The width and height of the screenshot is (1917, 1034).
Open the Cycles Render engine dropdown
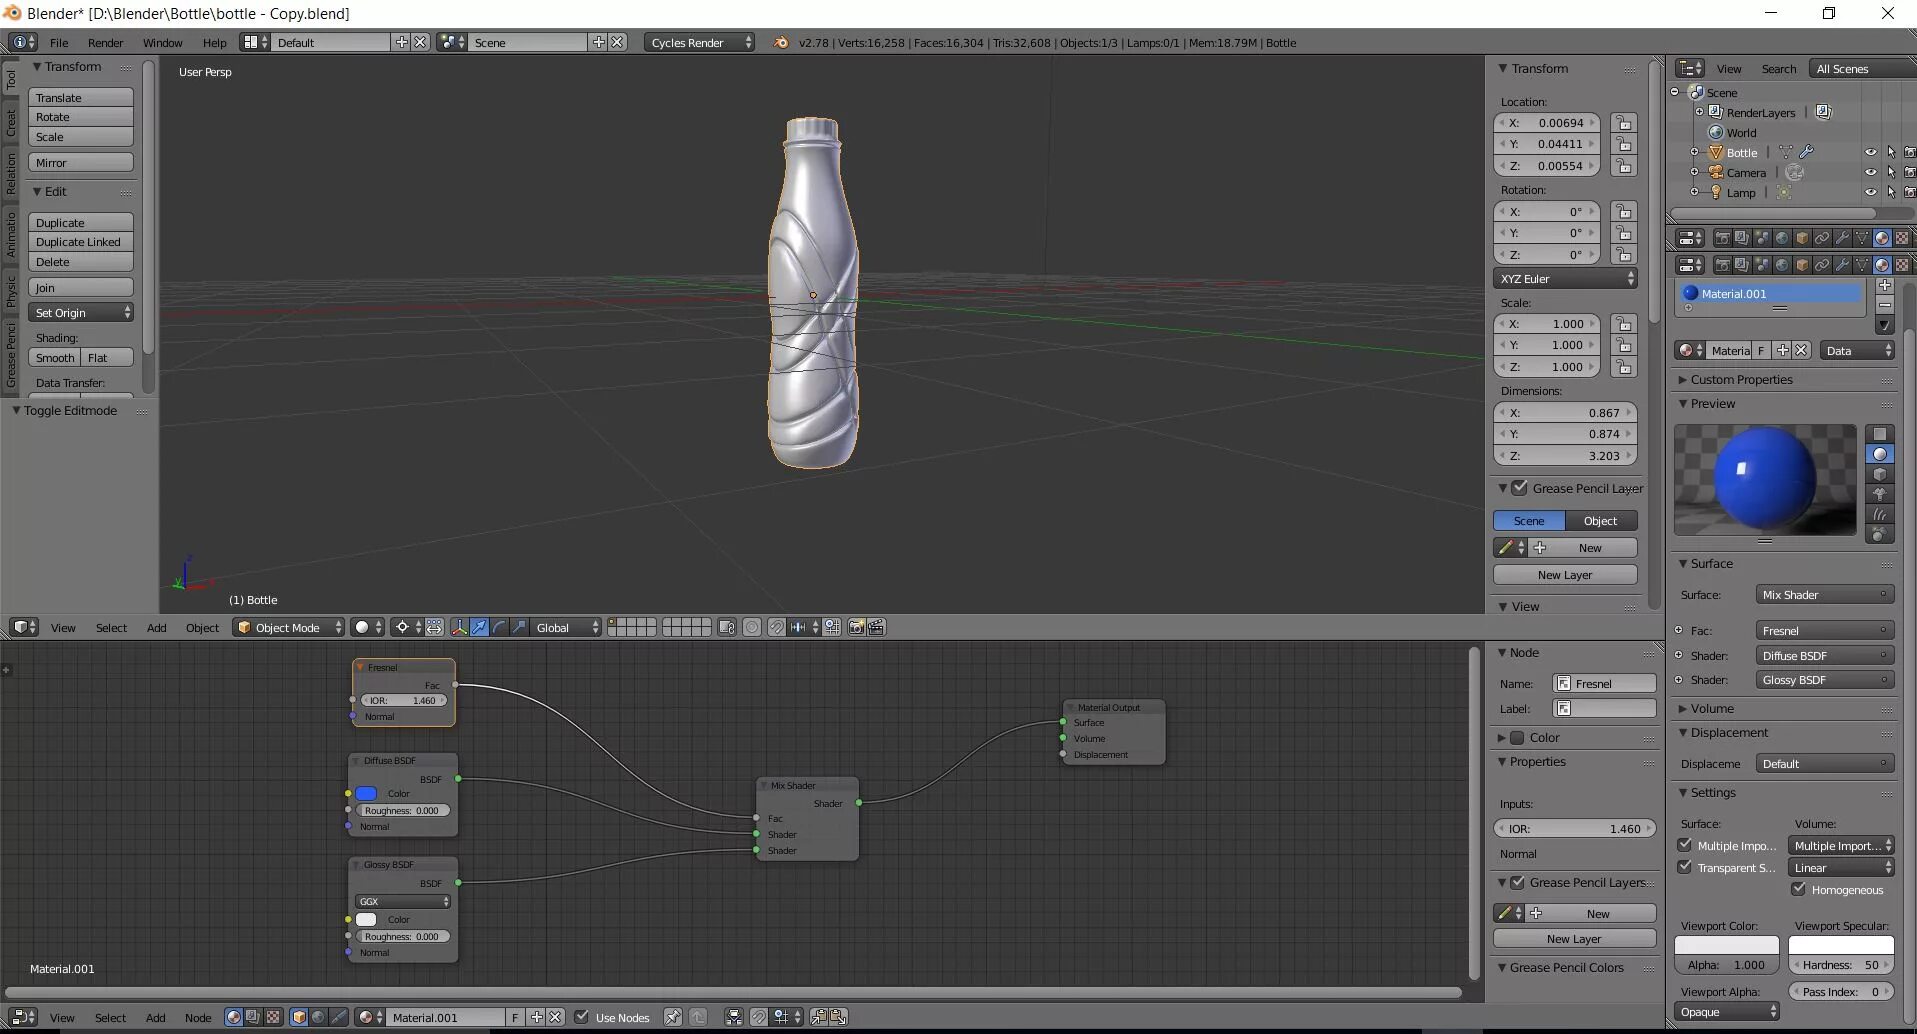coord(700,42)
